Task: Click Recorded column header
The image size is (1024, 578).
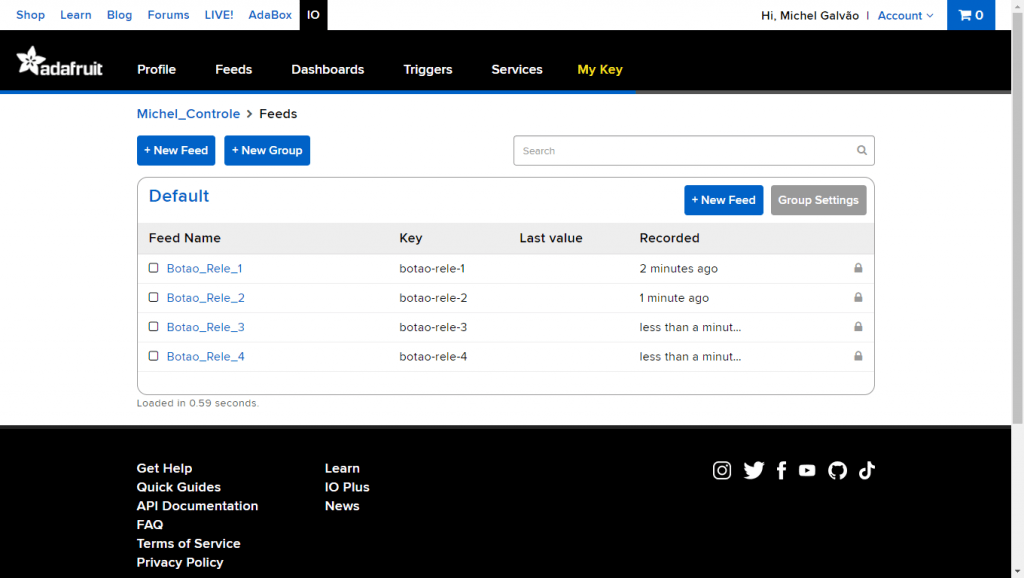Action: pos(669,238)
